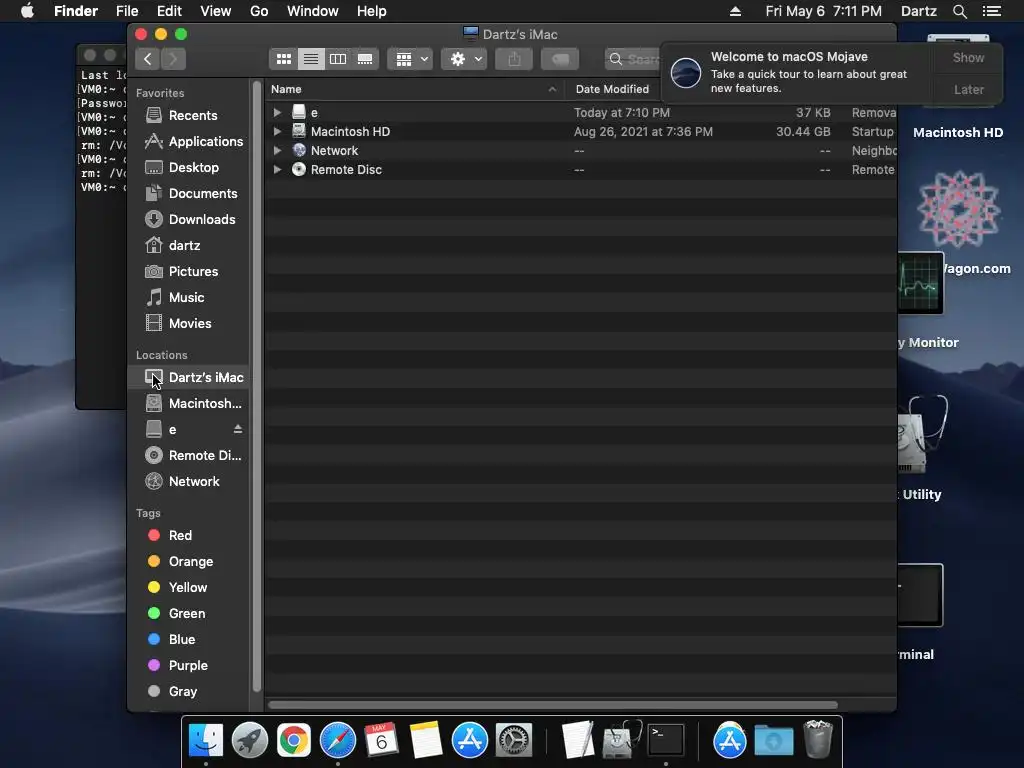Open Movies in the sidebar
Screen dimensions: 1024x768
coord(189,324)
